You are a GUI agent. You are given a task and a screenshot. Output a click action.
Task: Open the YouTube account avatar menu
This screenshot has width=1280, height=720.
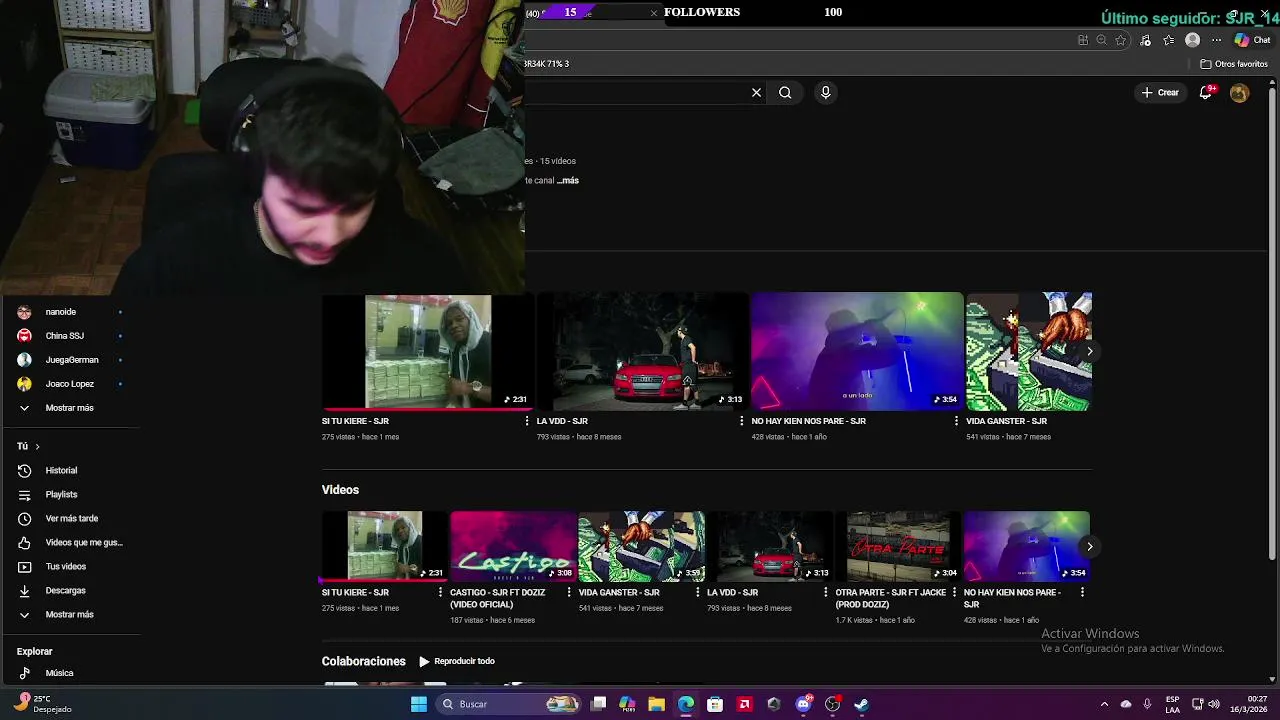click(1239, 92)
